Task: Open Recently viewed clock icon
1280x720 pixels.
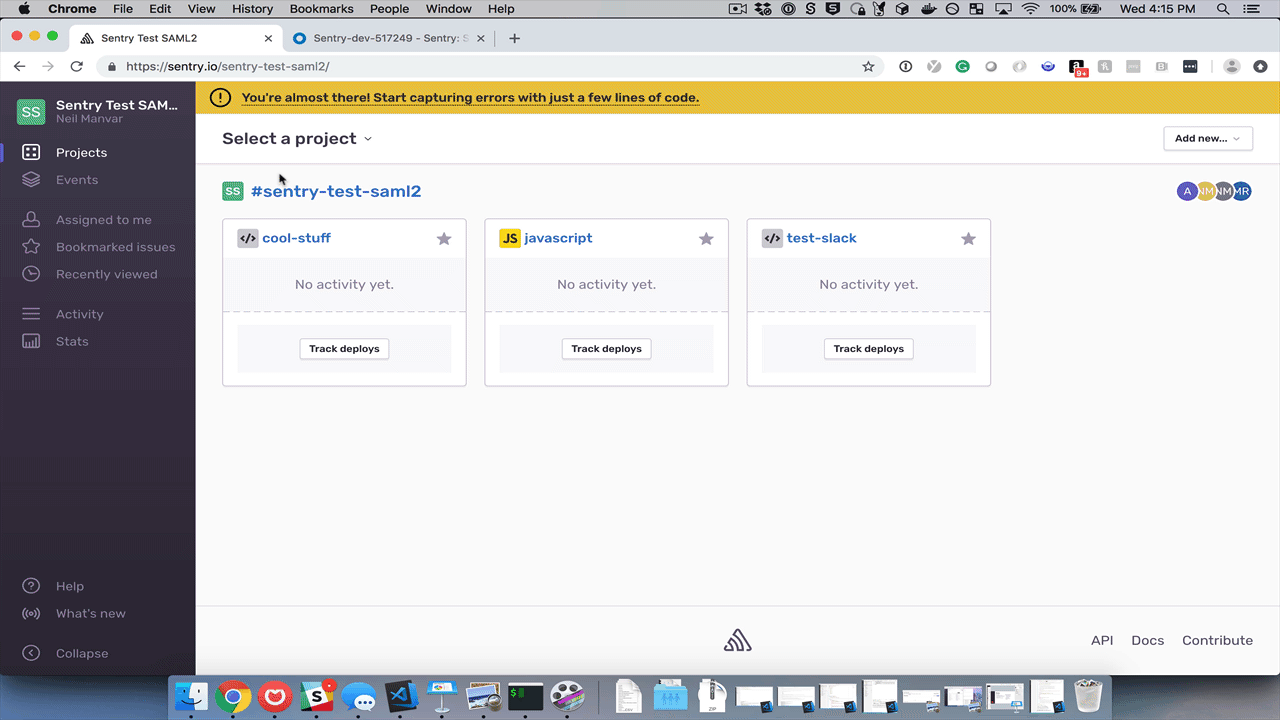Action: click(x=31, y=274)
